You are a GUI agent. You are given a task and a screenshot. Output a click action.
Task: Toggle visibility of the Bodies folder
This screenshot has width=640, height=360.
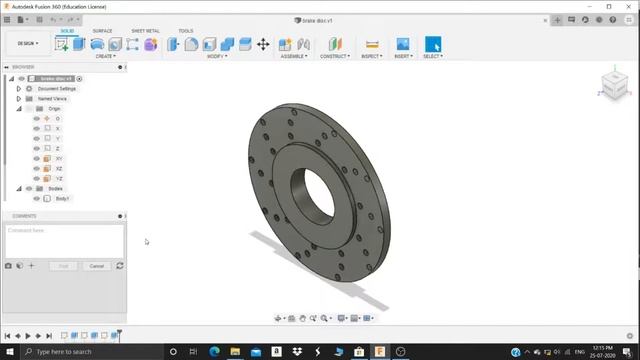(29, 189)
